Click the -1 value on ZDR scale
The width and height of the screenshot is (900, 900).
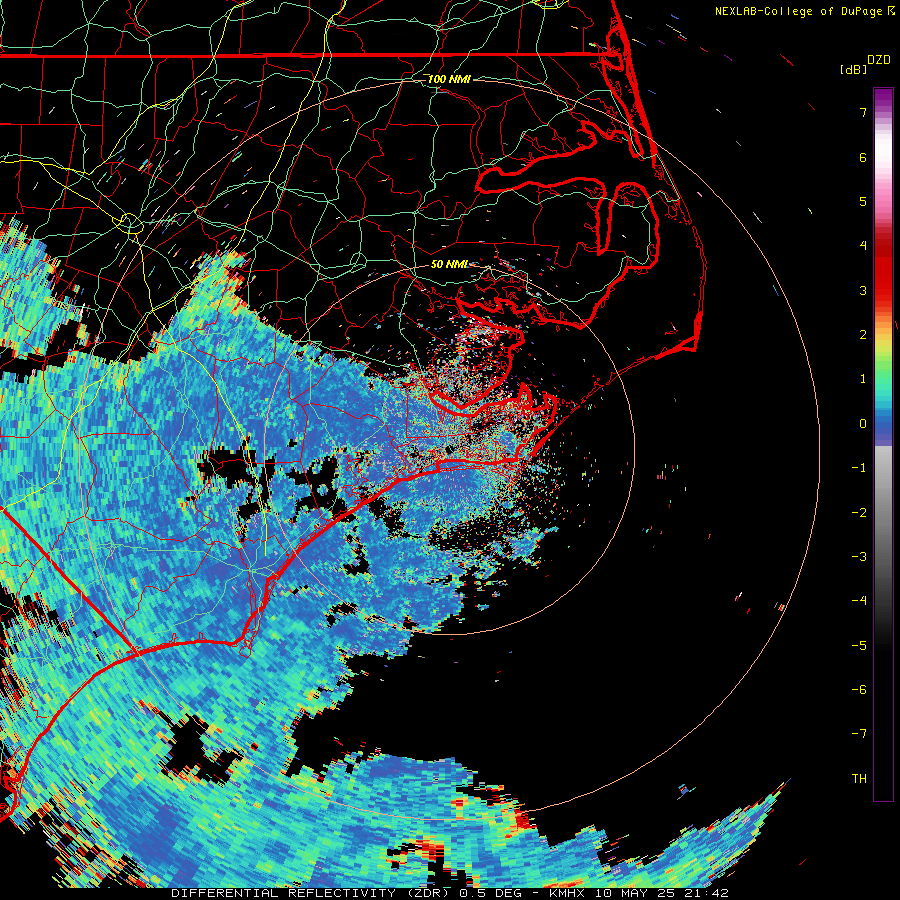click(x=859, y=468)
